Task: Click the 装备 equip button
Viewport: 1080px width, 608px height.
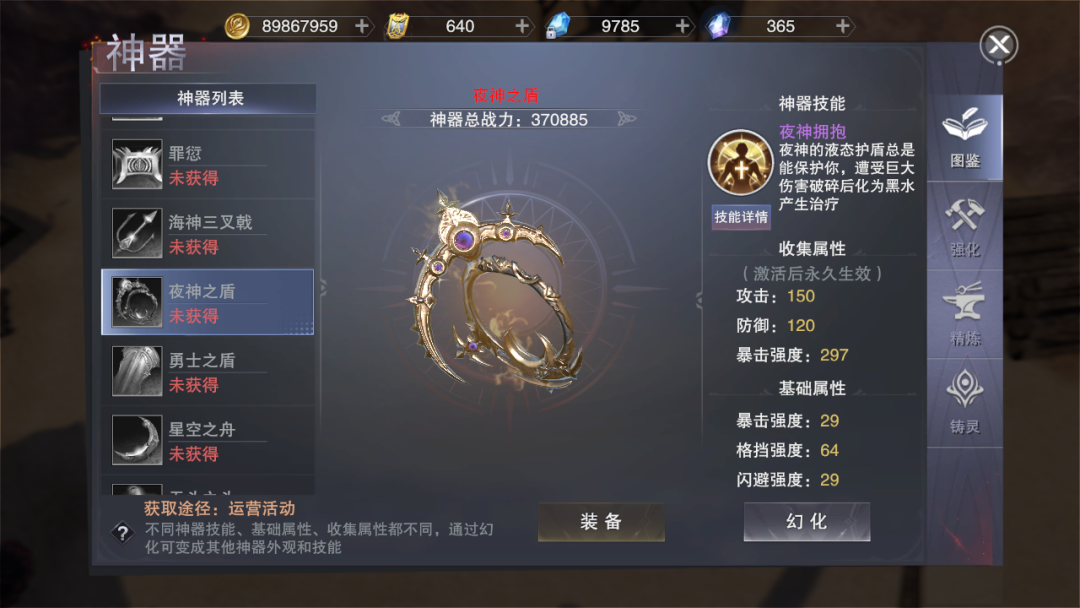Action: click(x=601, y=522)
